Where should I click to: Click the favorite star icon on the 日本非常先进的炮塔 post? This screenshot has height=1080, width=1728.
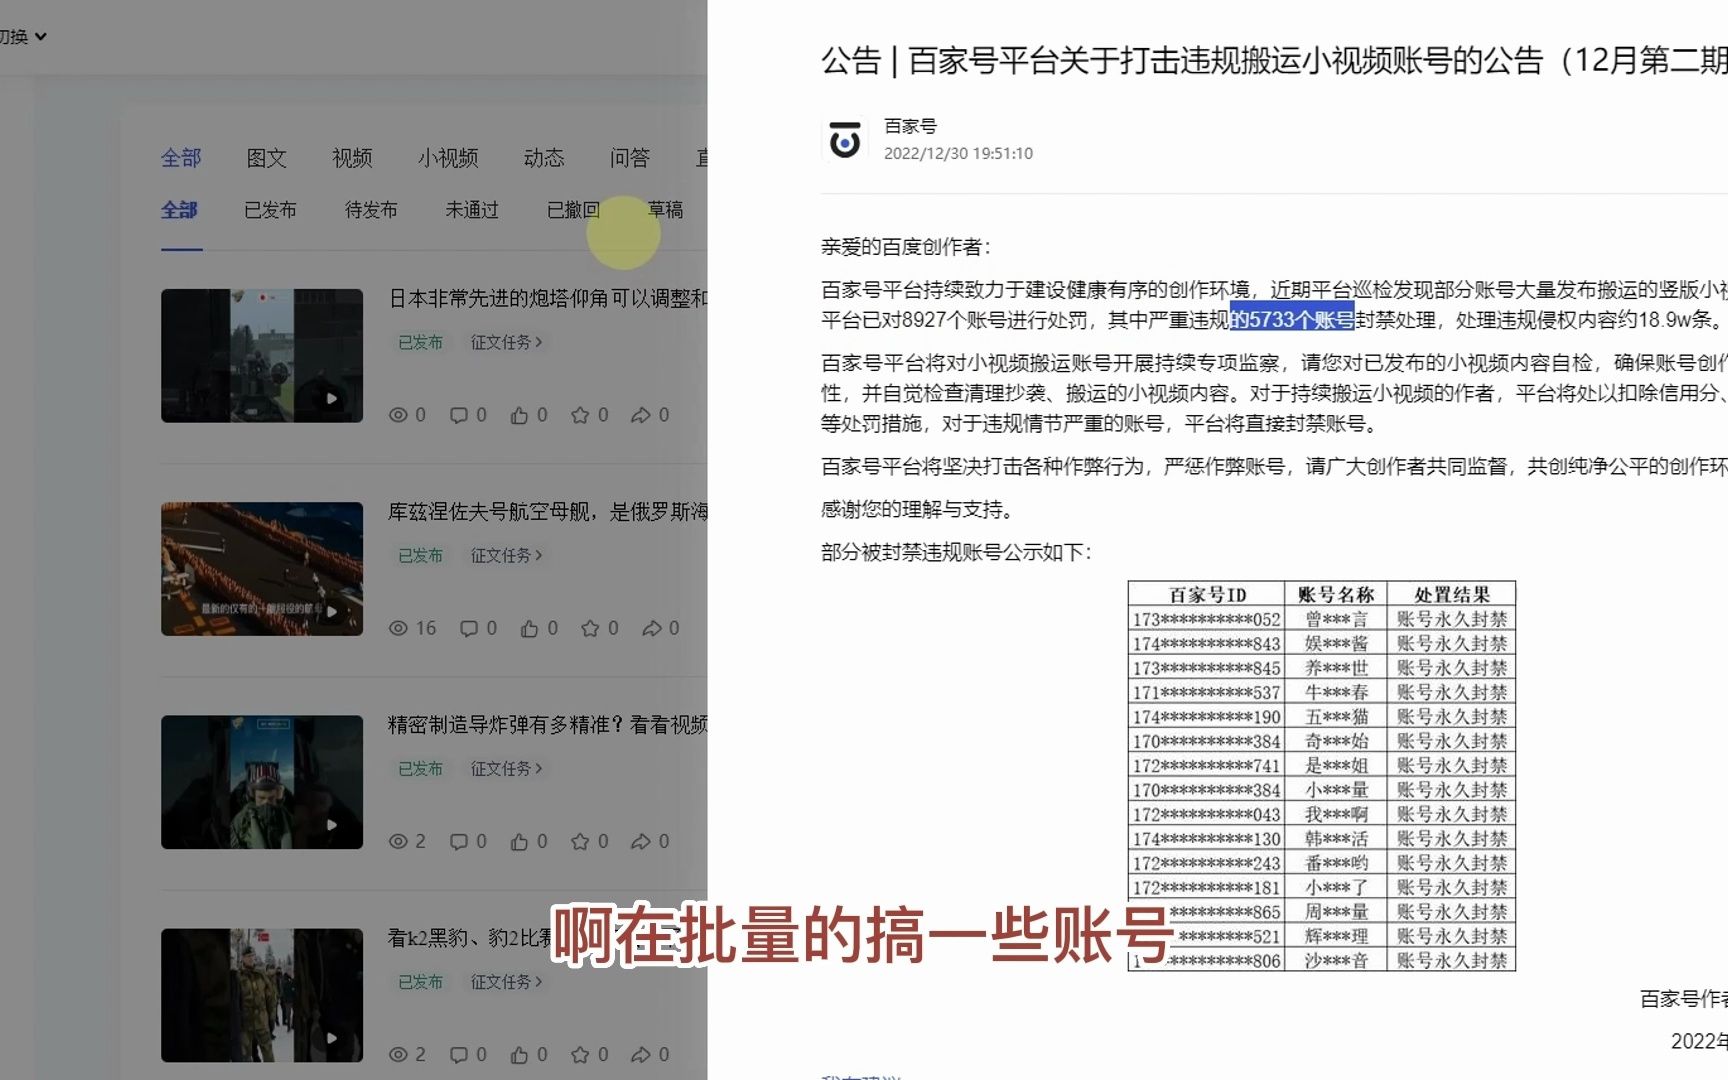tap(580, 415)
